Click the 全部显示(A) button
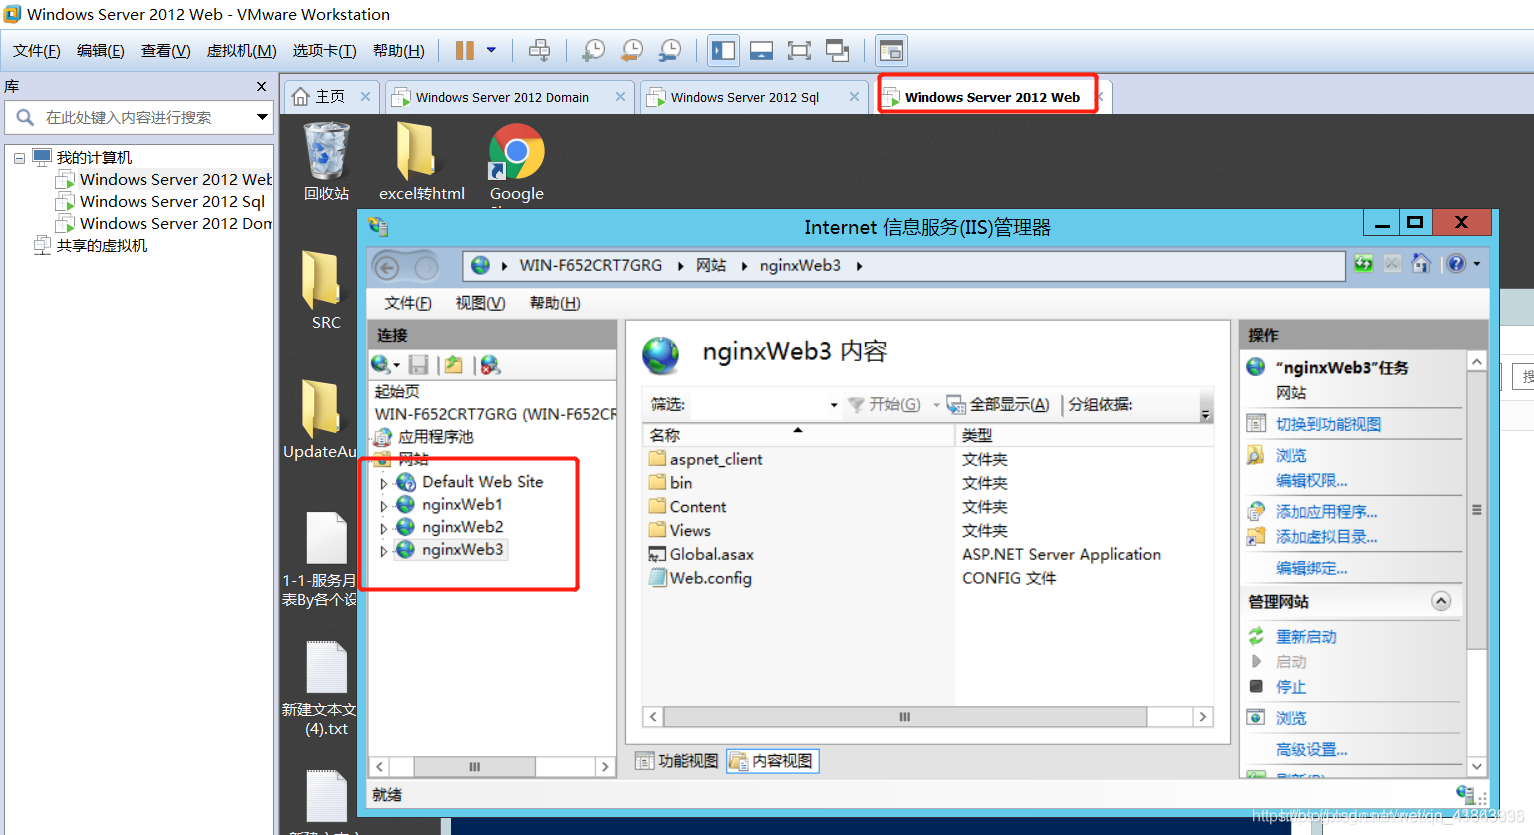The image size is (1534, 835). point(998,405)
